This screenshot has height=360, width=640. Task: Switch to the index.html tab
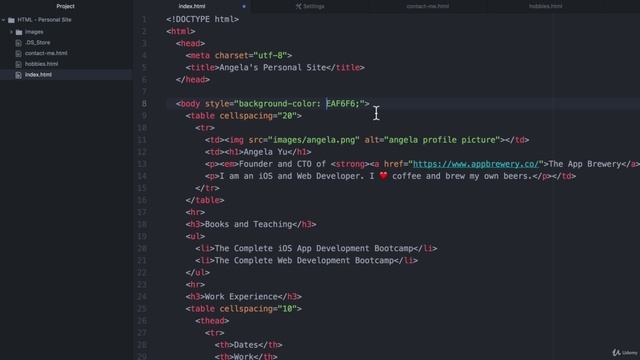tap(192, 6)
